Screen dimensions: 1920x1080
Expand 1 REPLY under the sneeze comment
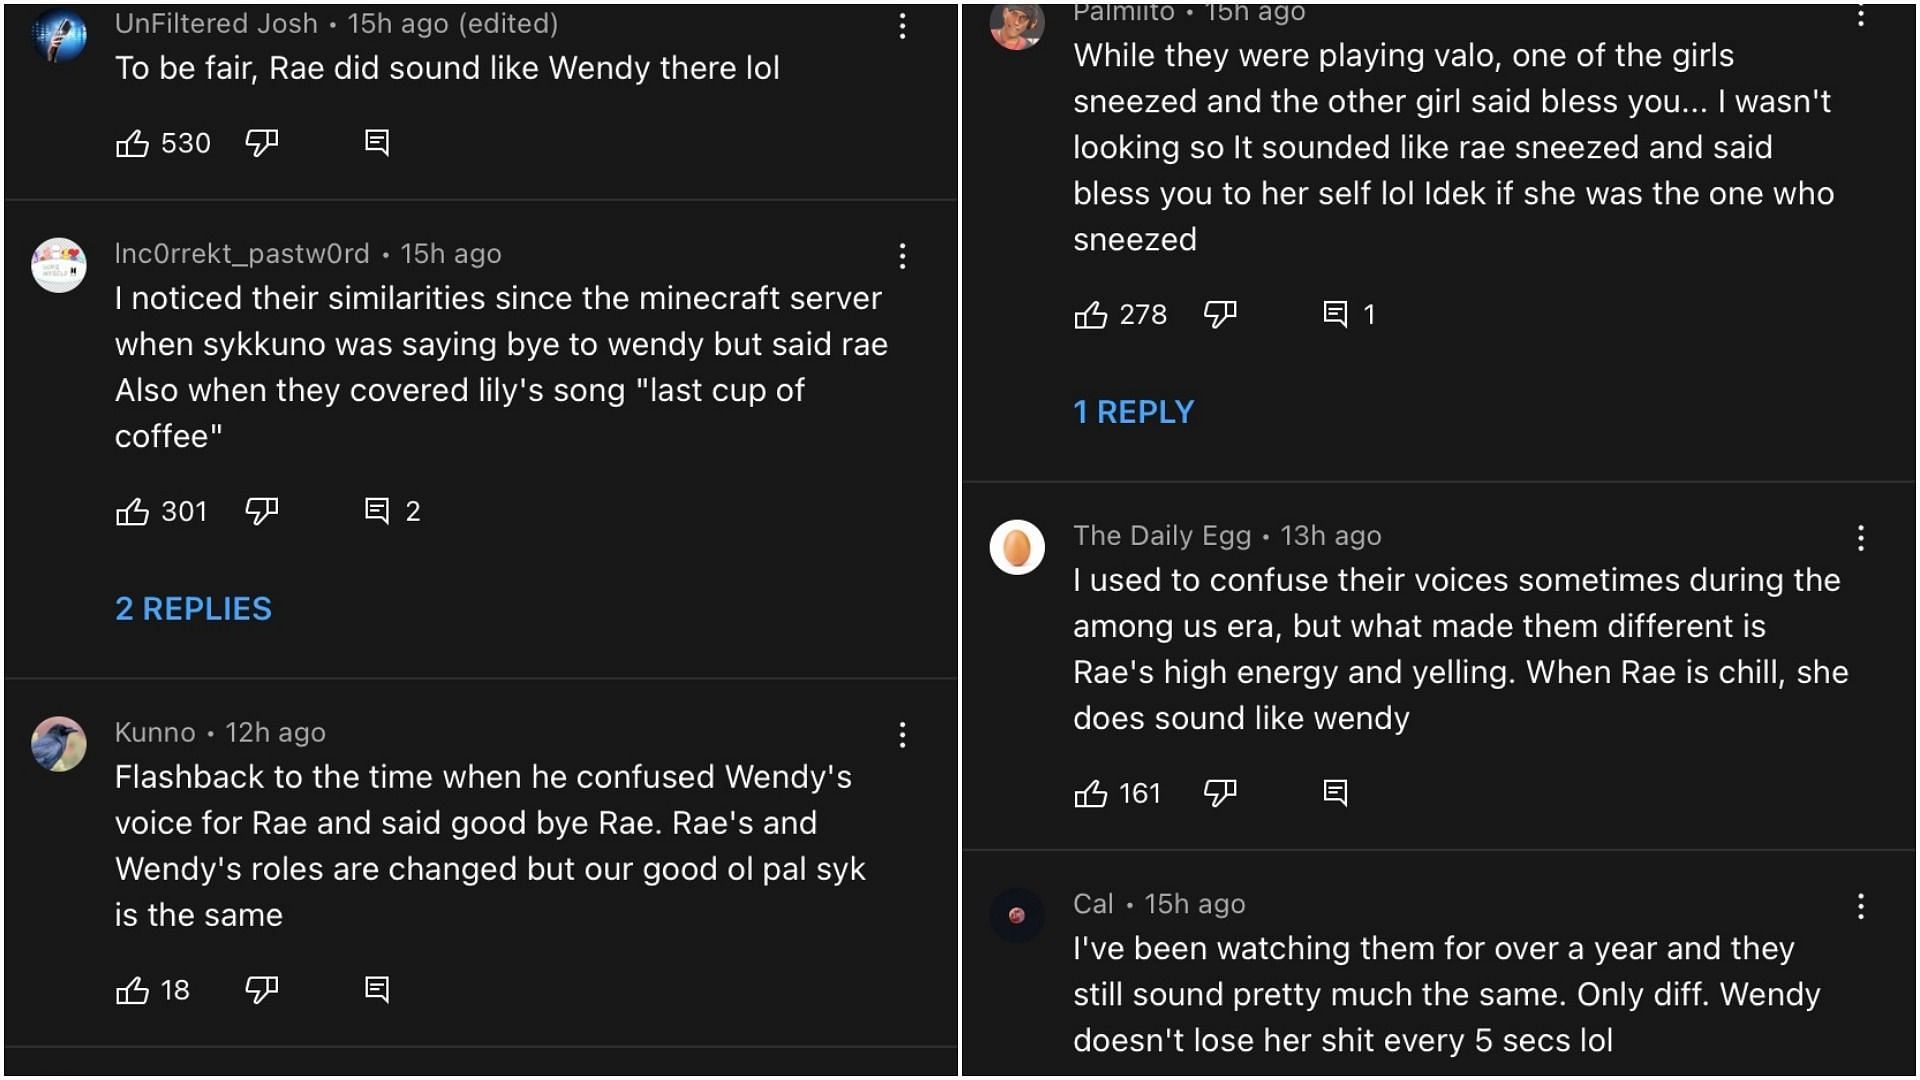[1133, 412]
